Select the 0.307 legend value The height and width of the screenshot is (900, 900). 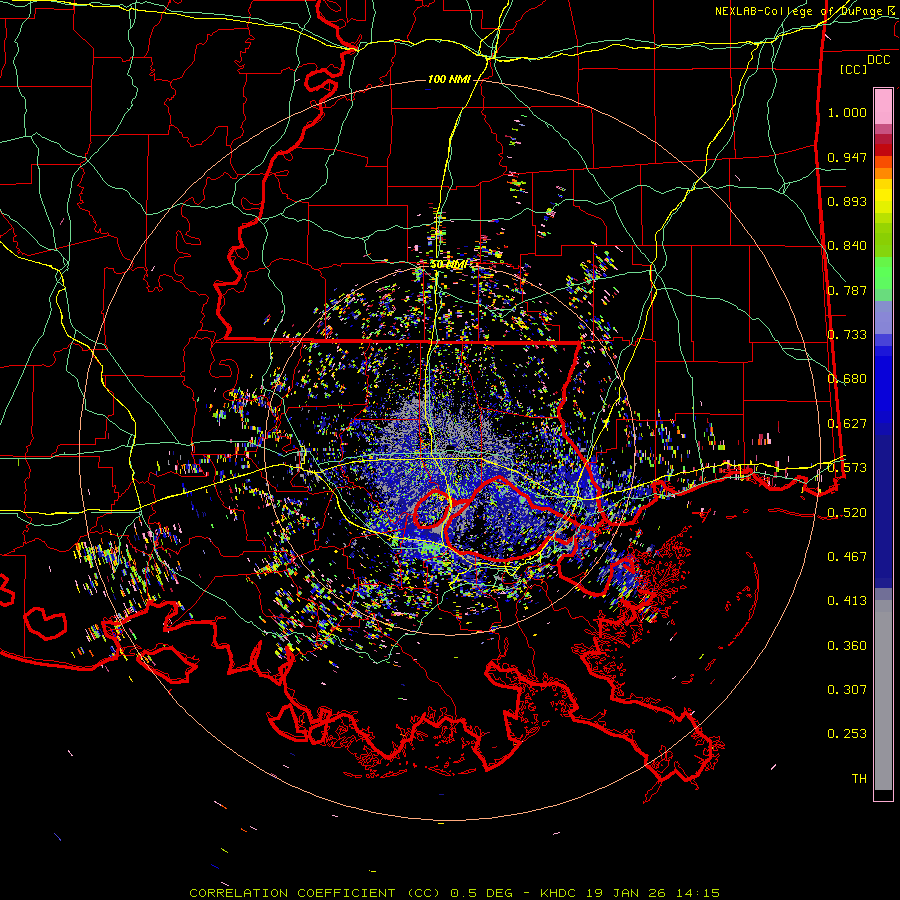847,689
